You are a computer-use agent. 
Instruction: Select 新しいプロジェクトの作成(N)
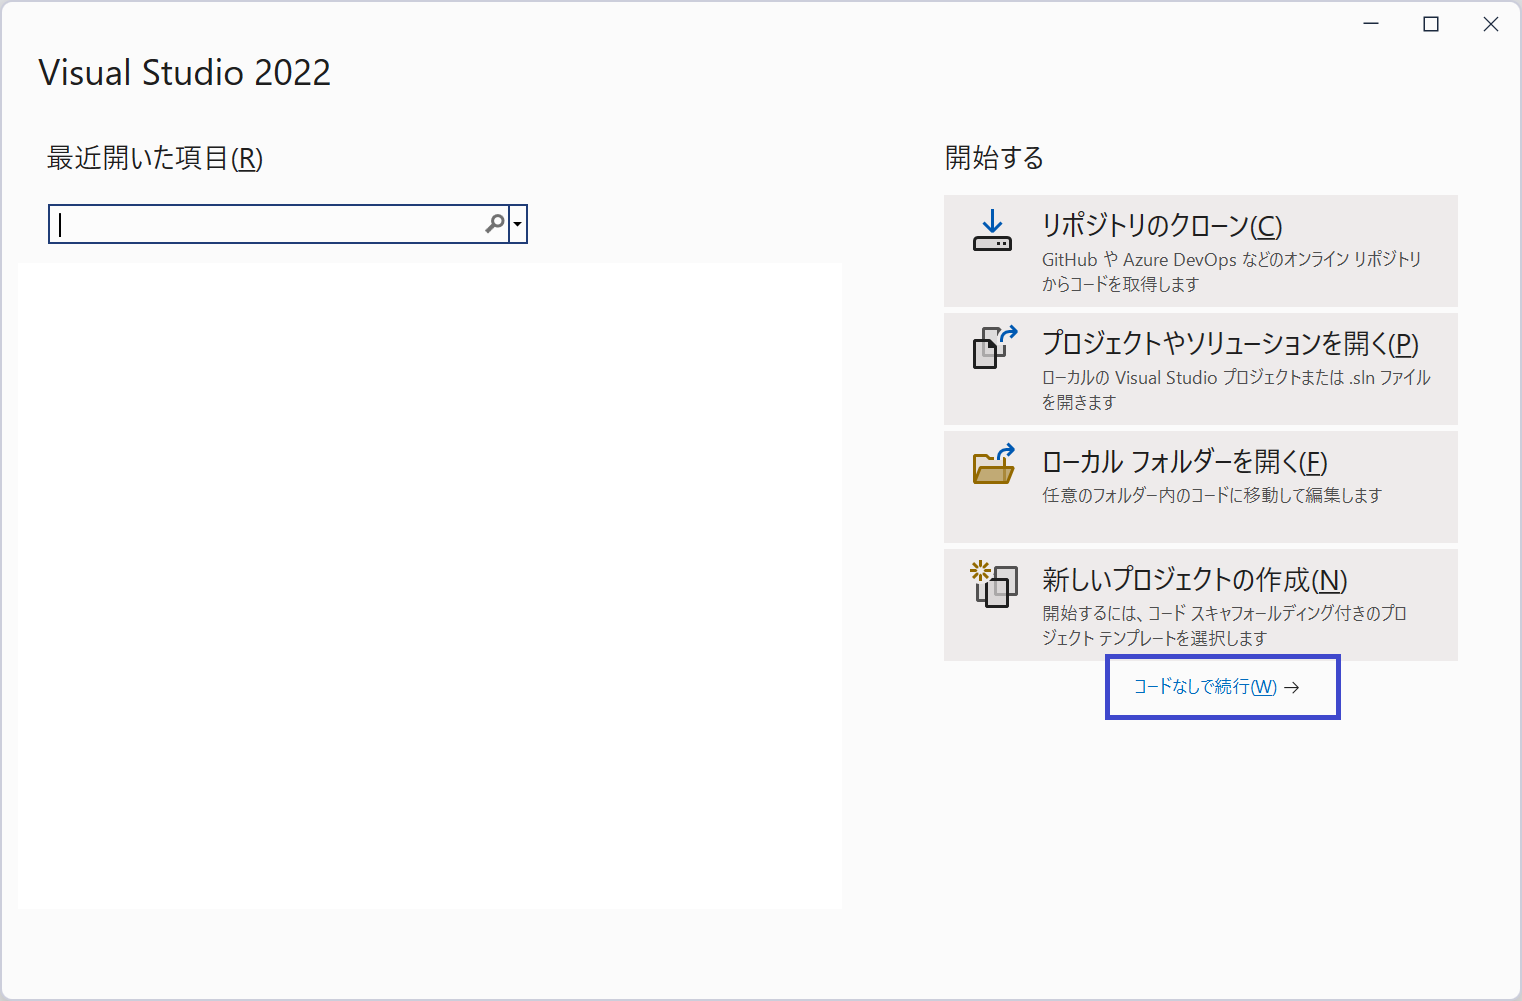[1201, 605]
